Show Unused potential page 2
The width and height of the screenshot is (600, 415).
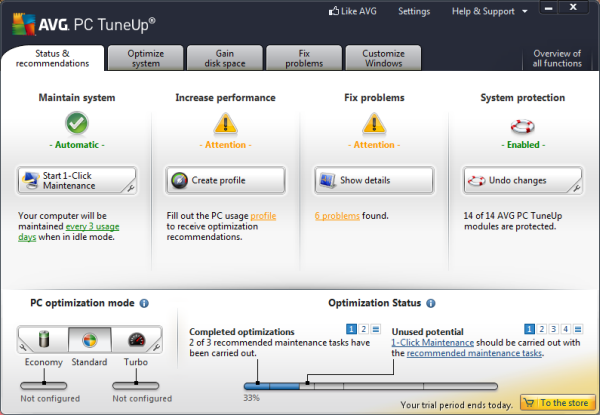[541, 329]
